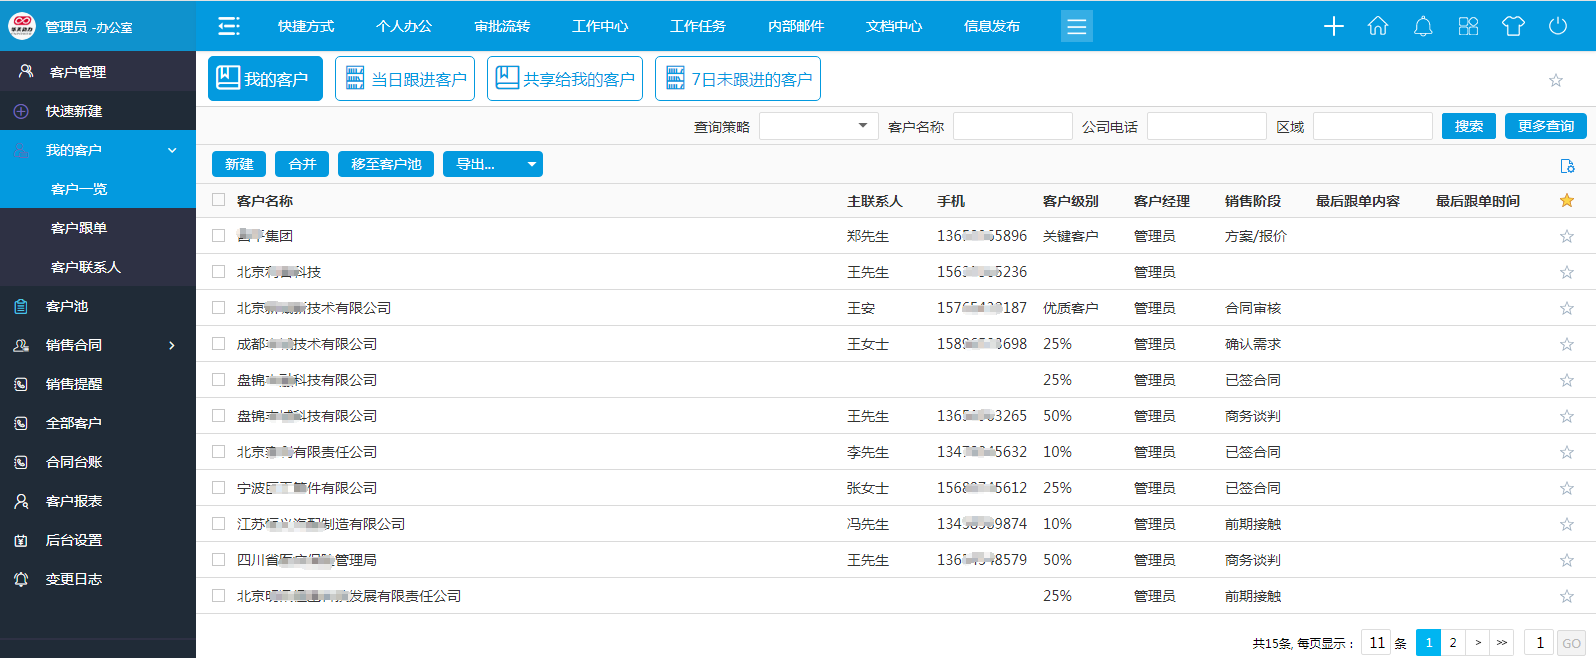Open the 审批流转 top menu
1596x658 pixels.
[502, 26]
